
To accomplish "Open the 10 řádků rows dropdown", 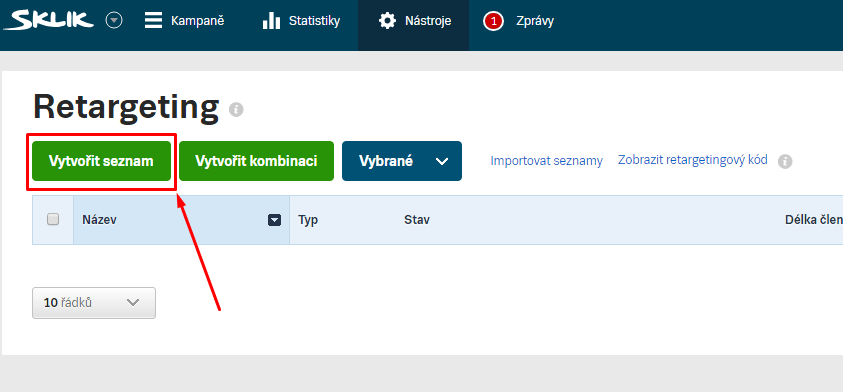I will pos(94,303).
